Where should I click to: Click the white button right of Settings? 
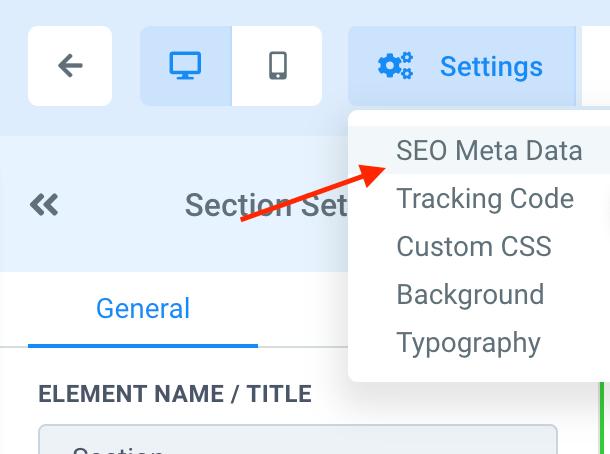[596, 67]
